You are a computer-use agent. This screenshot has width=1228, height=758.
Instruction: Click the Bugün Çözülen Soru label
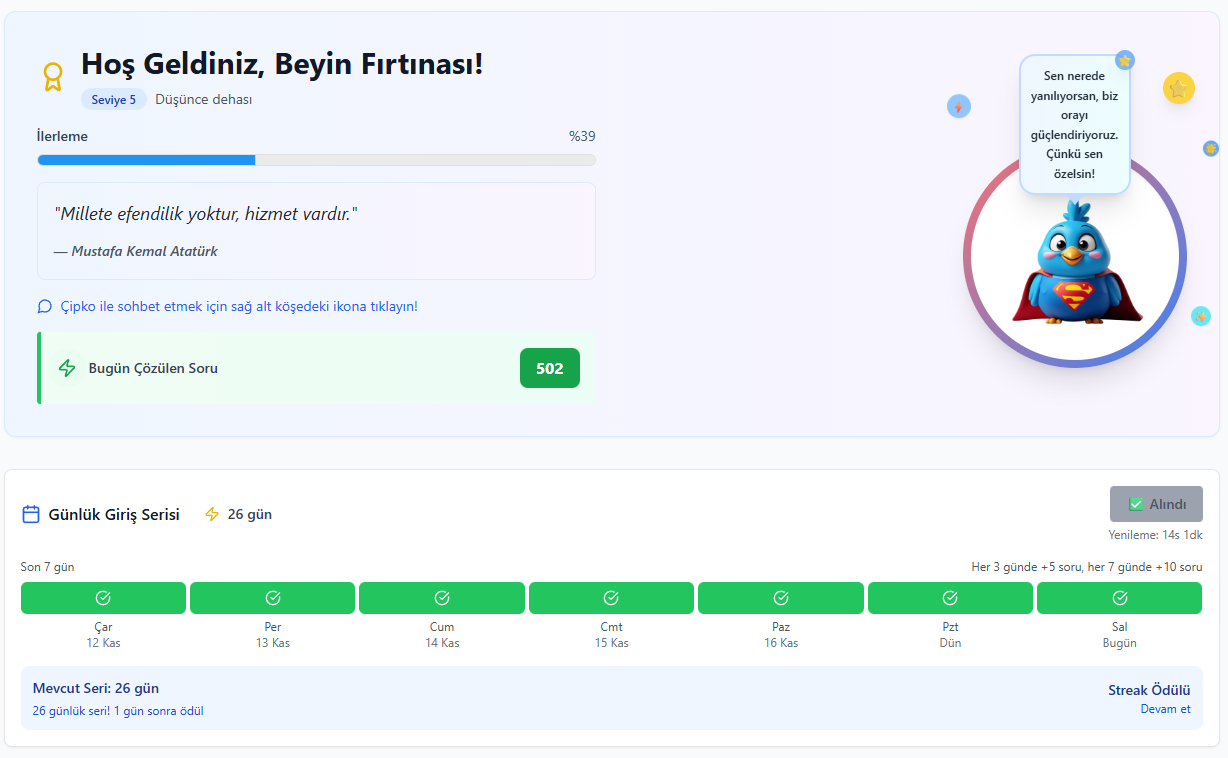tap(153, 368)
